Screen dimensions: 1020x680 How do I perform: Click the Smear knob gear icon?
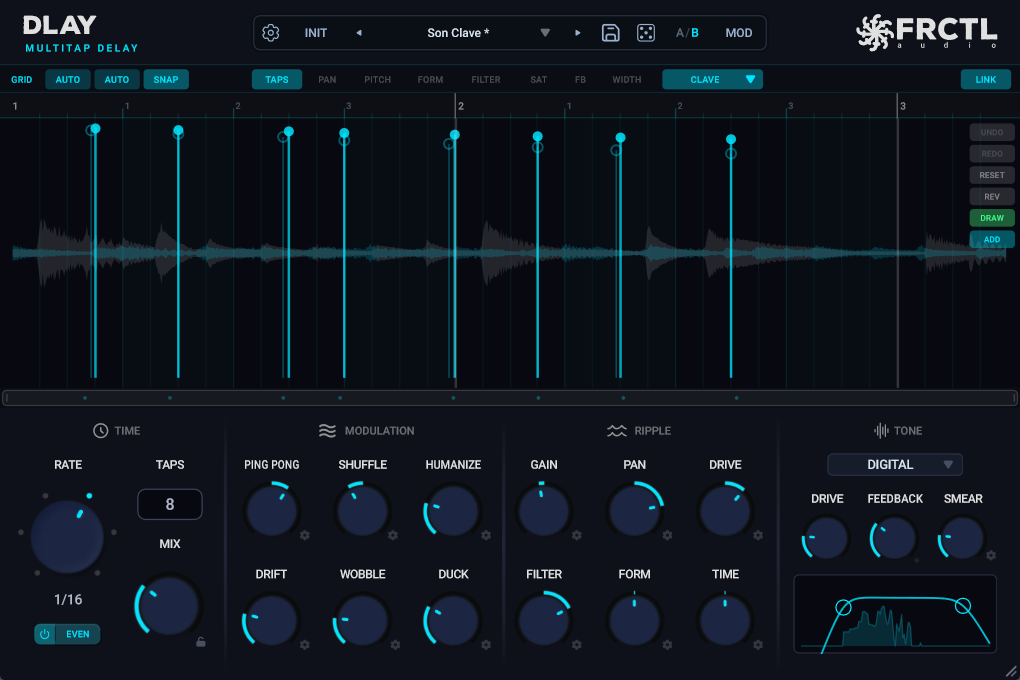991,556
